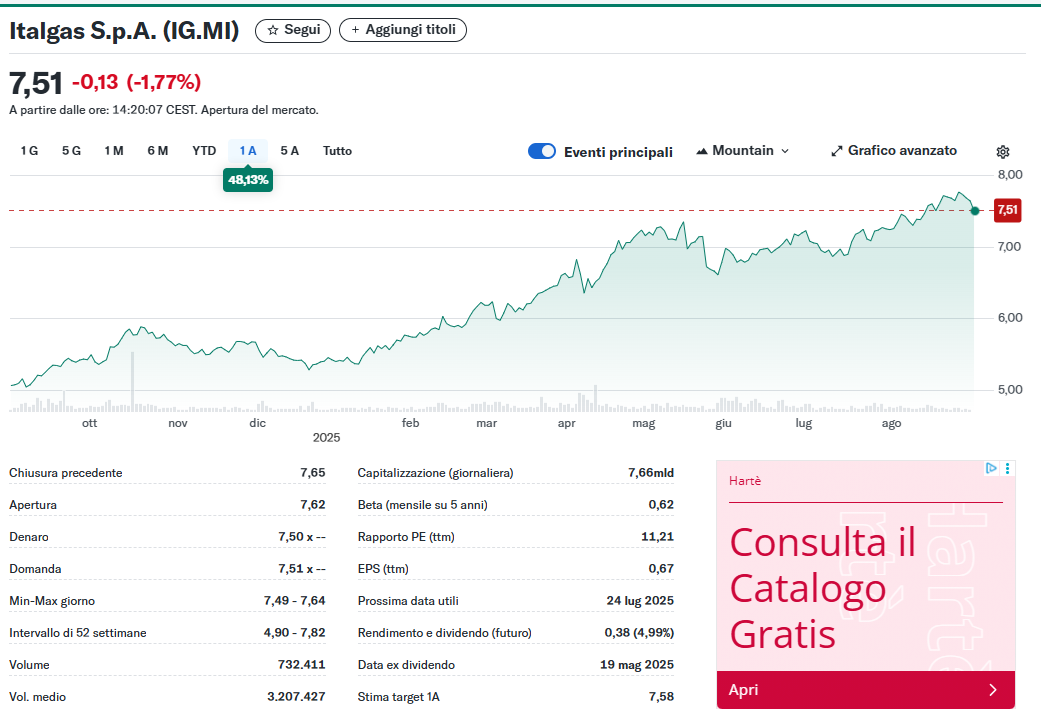Show the Tutto full history range
This screenshot has width=1041, height=709.
point(337,151)
